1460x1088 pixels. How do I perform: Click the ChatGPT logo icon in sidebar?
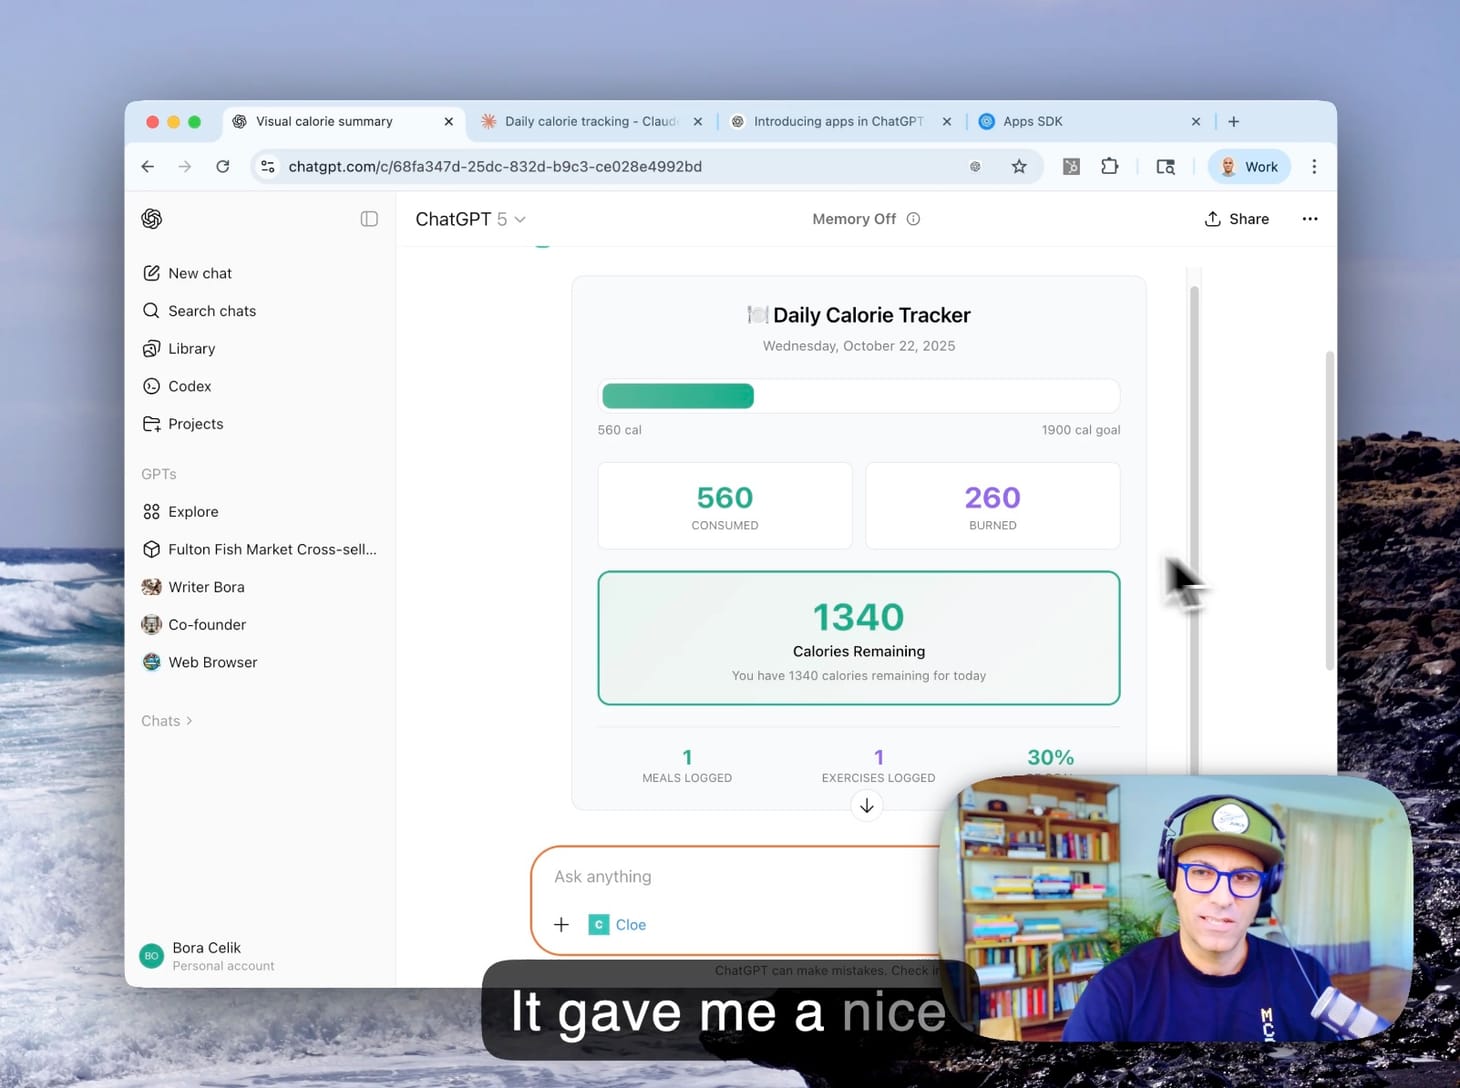152,219
